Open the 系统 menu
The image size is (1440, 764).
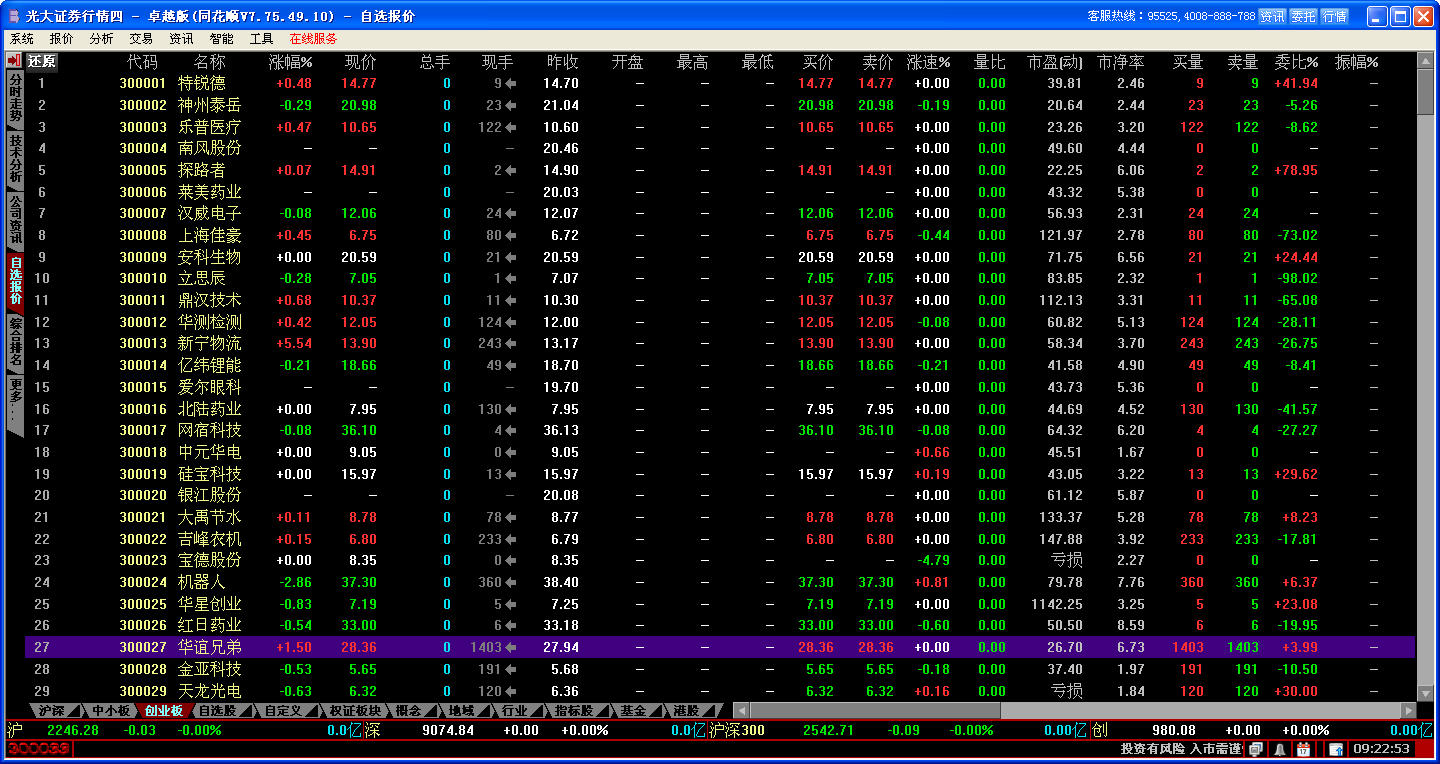22,39
